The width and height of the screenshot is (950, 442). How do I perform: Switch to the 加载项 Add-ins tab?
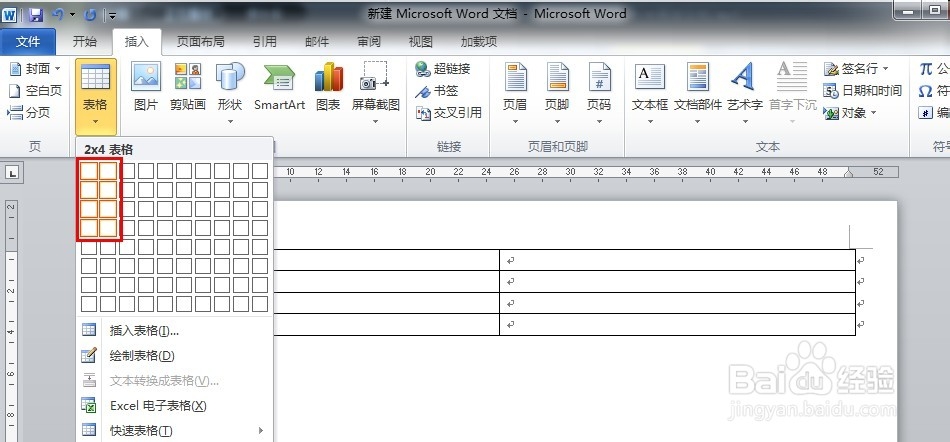[x=479, y=42]
